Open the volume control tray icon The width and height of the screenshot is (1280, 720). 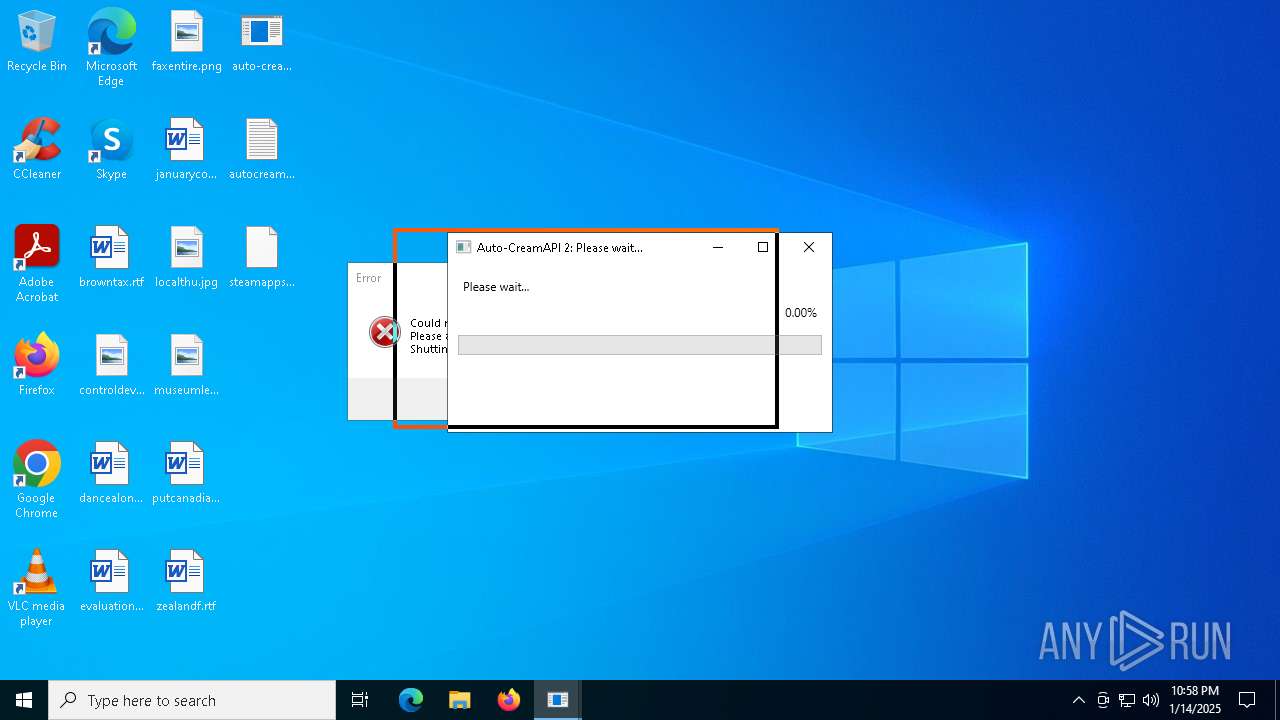1151,700
